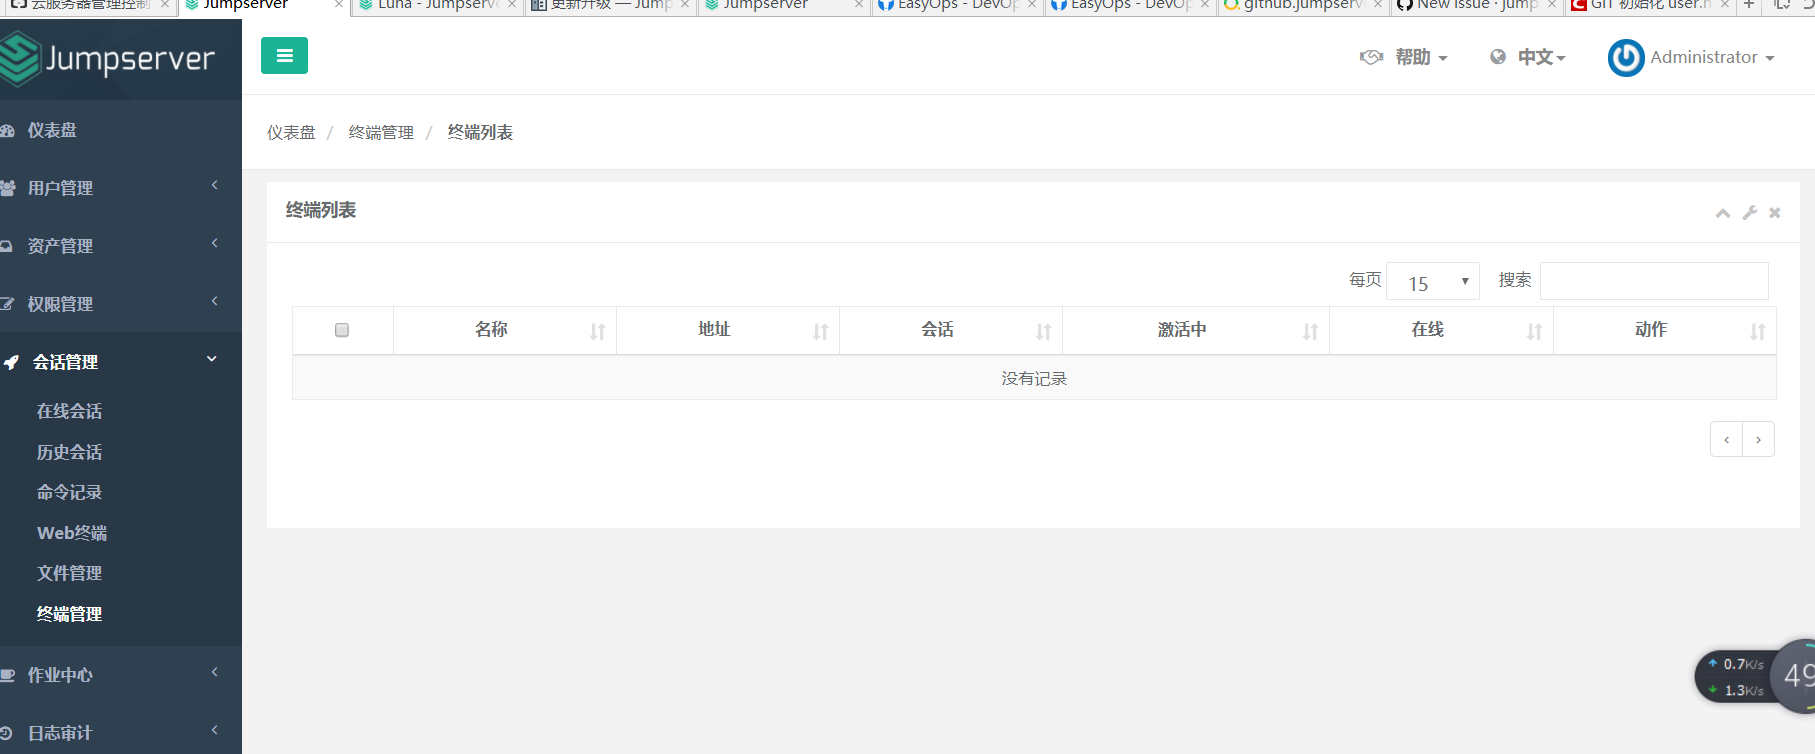Click the 仪表盘 breadcrumb link
1815x754 pixels.
291,132
